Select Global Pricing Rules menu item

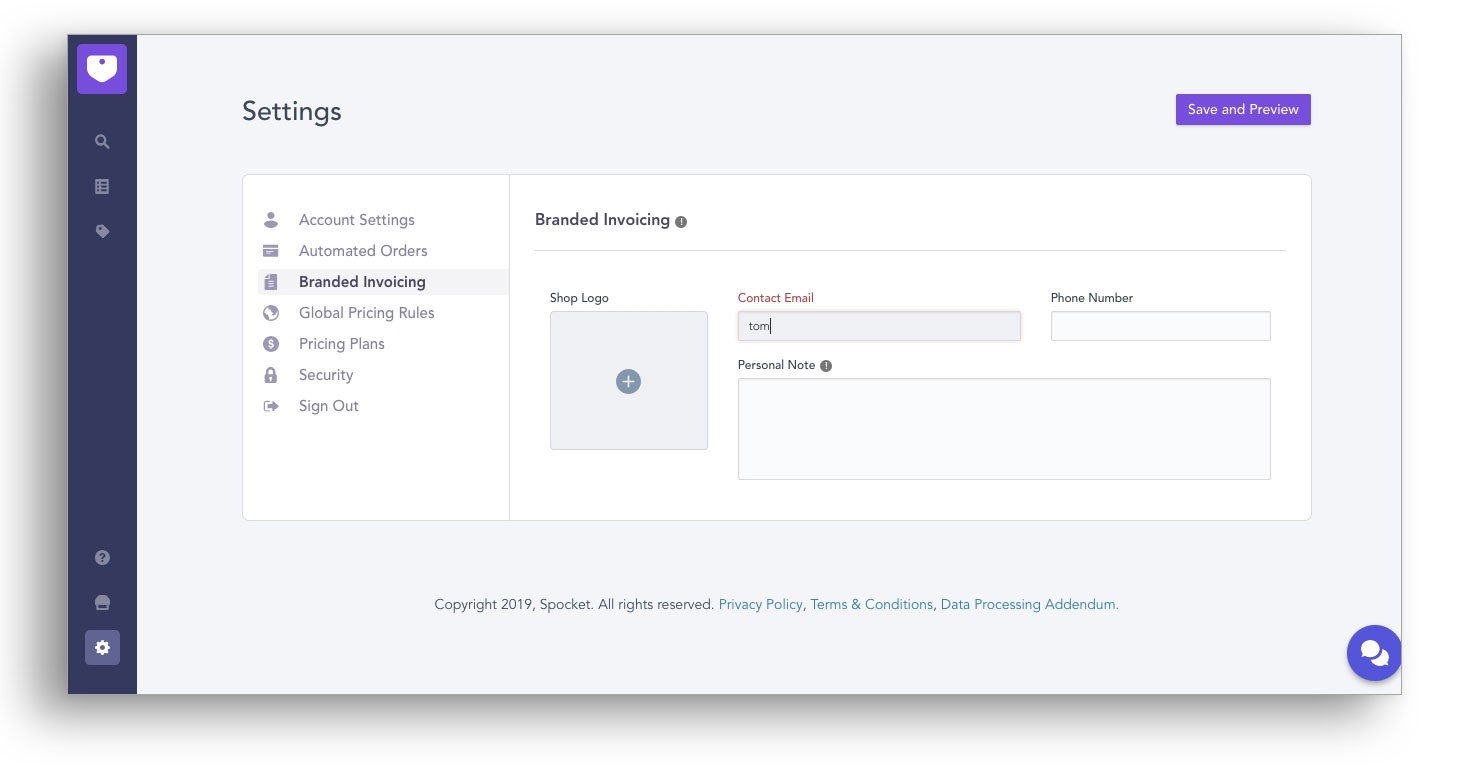click(x=366, y=313)
